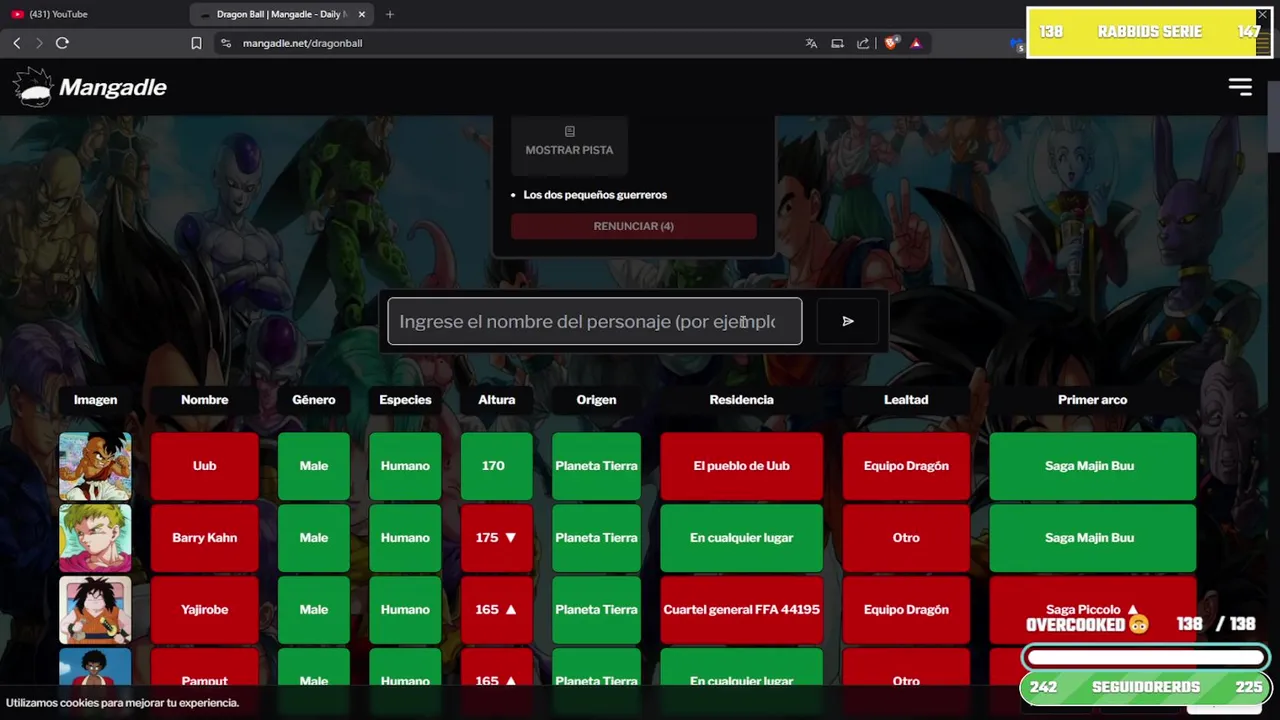Click the translate page icon
This screenshot has height=720, width=1280.
click(x=811, y=43)
